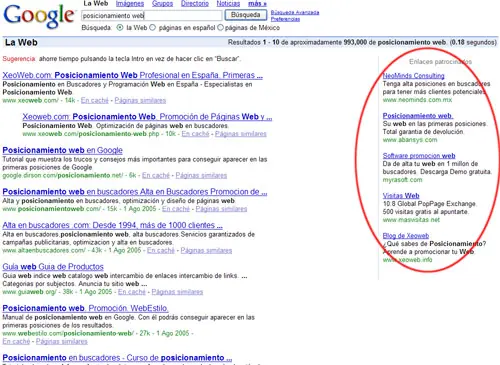Open 'Guia web Guia de Productos' result

pos(53,267)
